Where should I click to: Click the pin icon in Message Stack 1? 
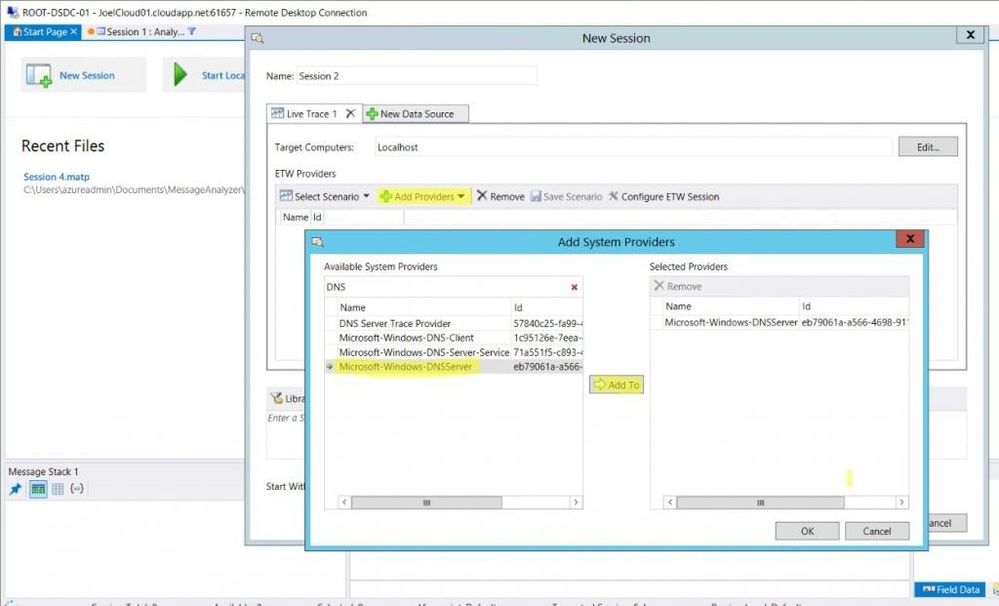pyautogui.click(x=15, y=489)
